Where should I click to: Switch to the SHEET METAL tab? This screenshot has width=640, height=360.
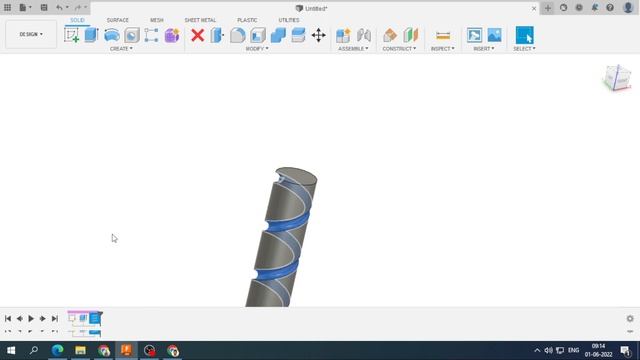200,20
